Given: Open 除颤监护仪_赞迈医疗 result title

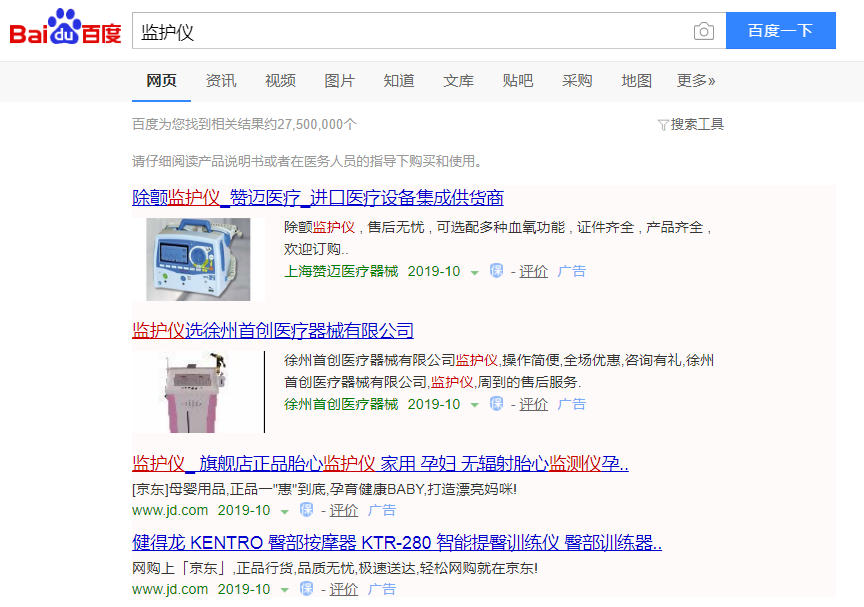Looking at the screenshot, I should [x=318, y=197].
